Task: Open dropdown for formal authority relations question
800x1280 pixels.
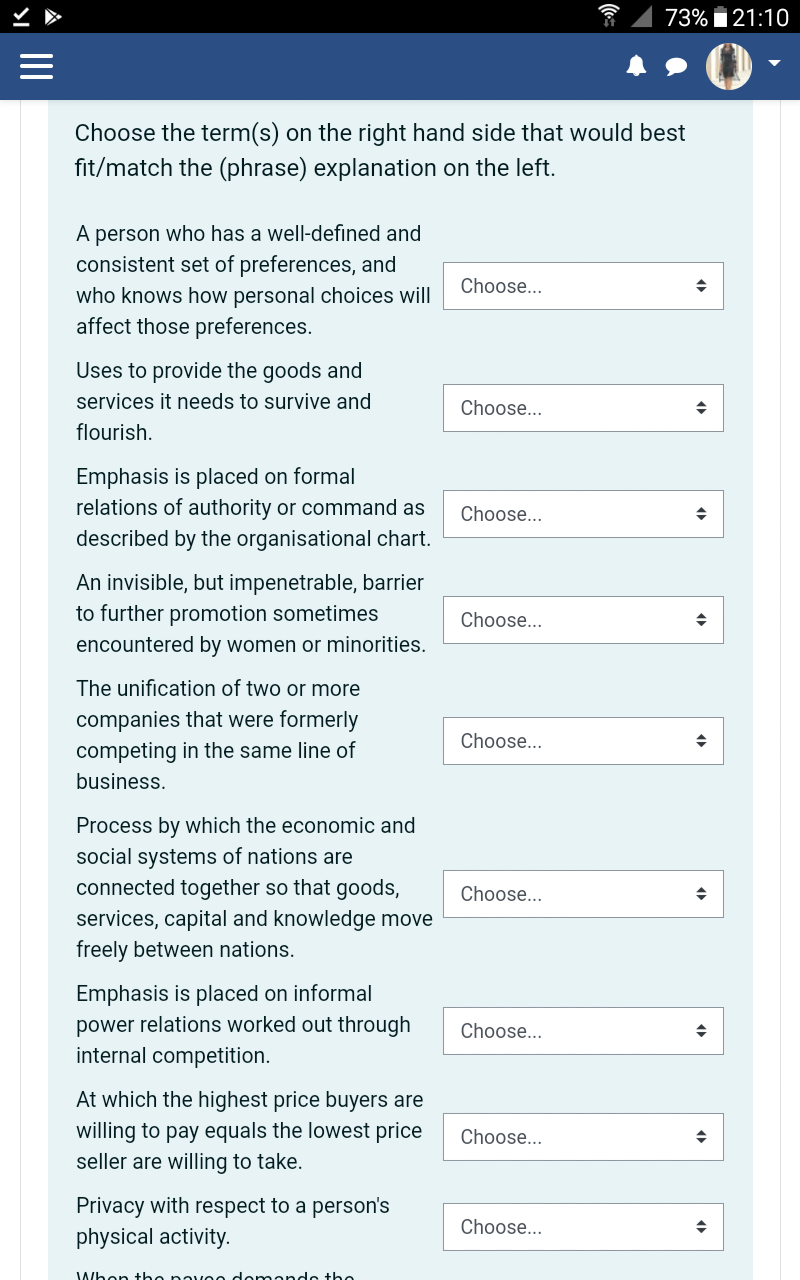Action: (x=583, y=513)
